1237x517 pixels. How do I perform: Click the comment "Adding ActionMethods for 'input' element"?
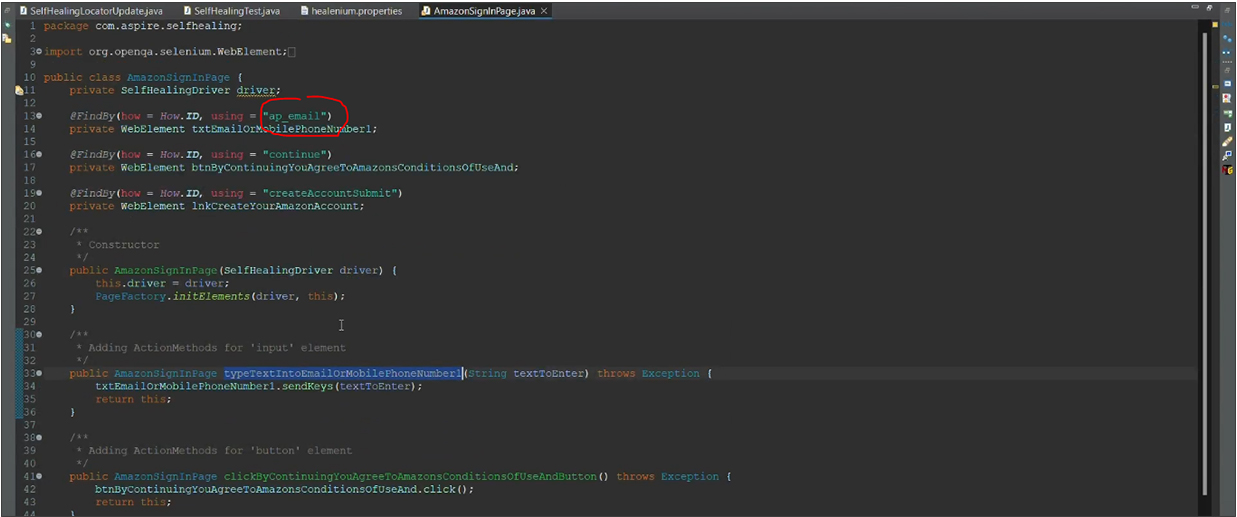pyautogui.click(x=217, y=348)
